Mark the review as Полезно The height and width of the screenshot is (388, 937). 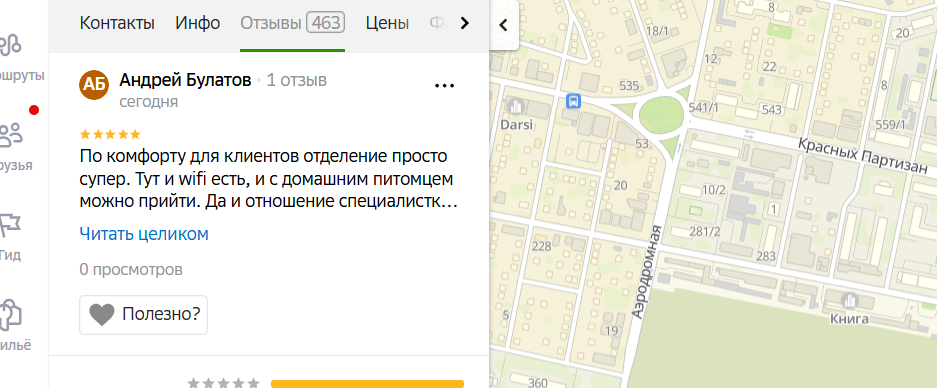click(x=143, y=314)
